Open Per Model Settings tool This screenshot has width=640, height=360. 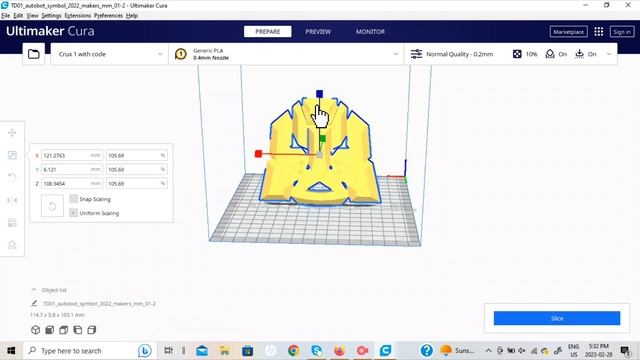(x=12, y=222)
